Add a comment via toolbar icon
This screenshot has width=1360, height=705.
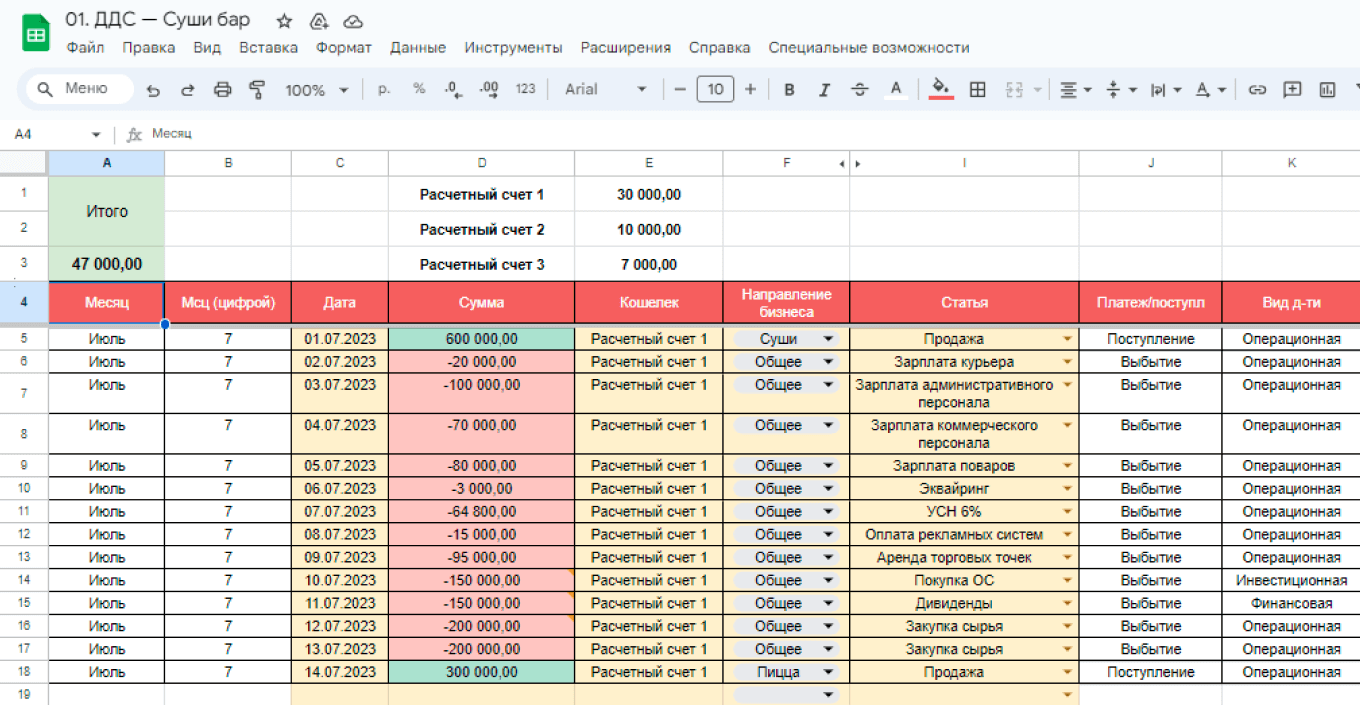tap(1292, 90)
